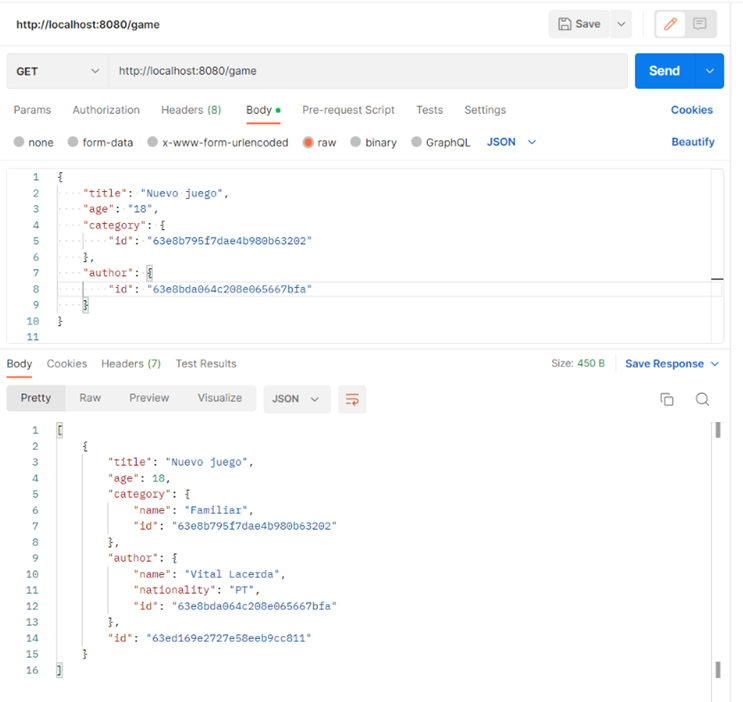Open the Test Results tab
Image resolution: width=743 pixels, height=702 pixels.
pos(206,364)
